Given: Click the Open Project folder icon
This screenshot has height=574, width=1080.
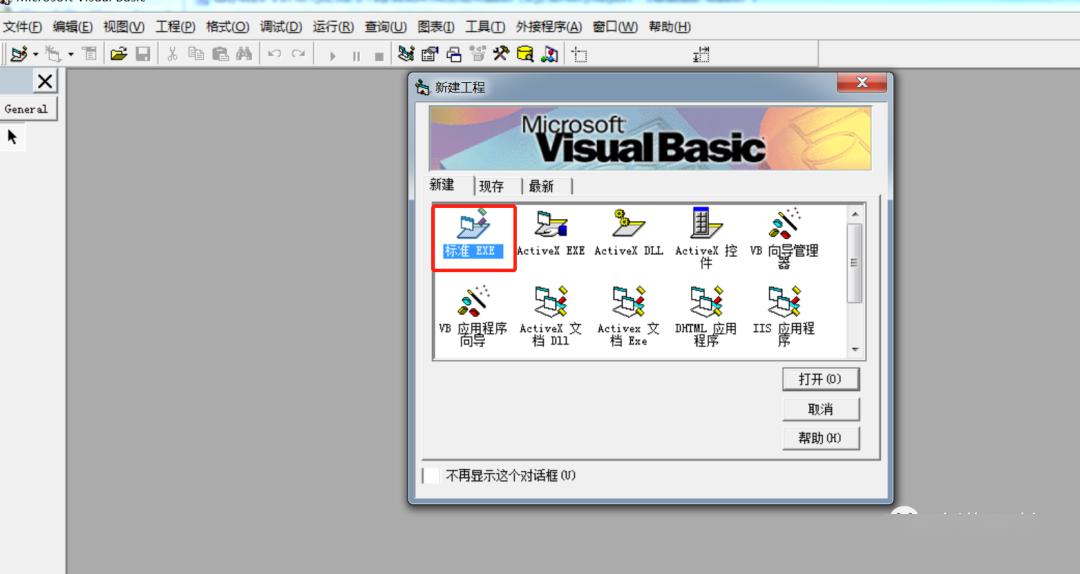Looking at the screenshot, I should click(118, 54).
